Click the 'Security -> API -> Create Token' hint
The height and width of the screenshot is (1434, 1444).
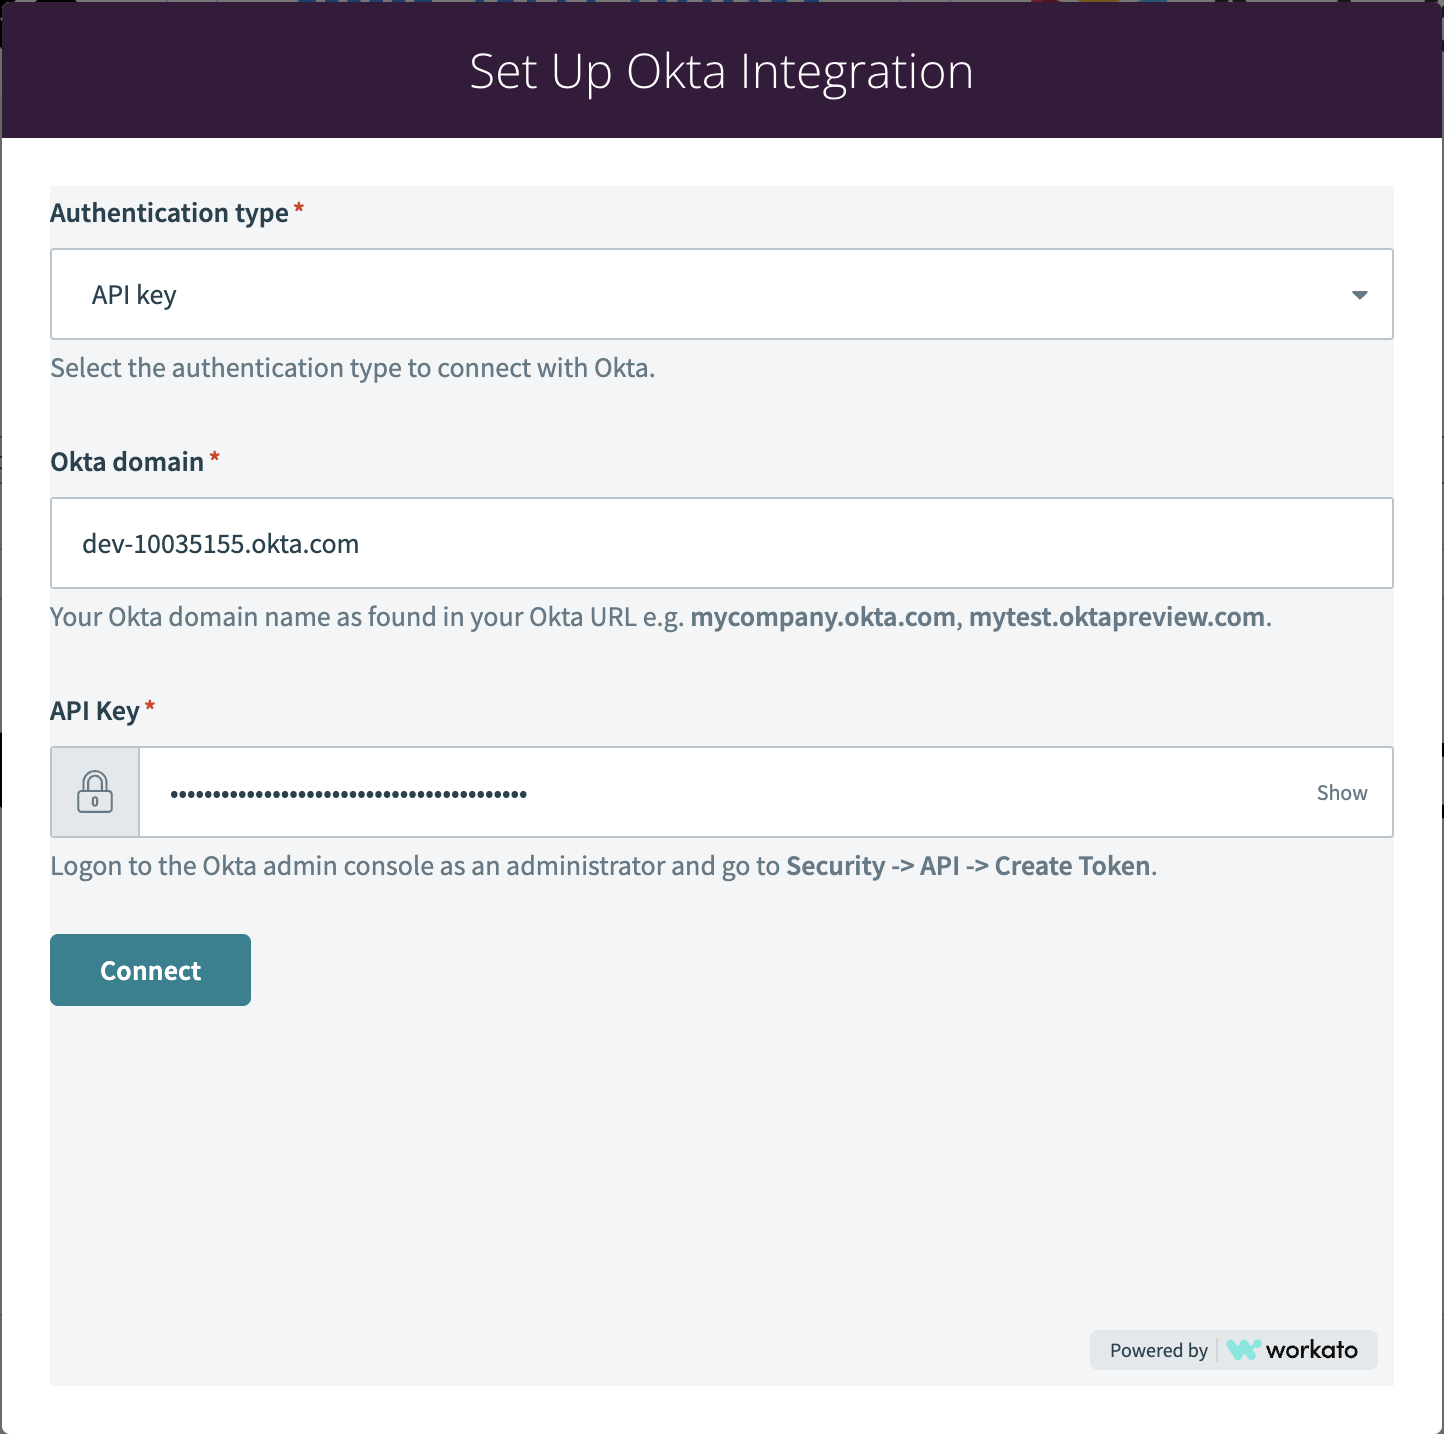pyautogui.click(x=968, y=866)
